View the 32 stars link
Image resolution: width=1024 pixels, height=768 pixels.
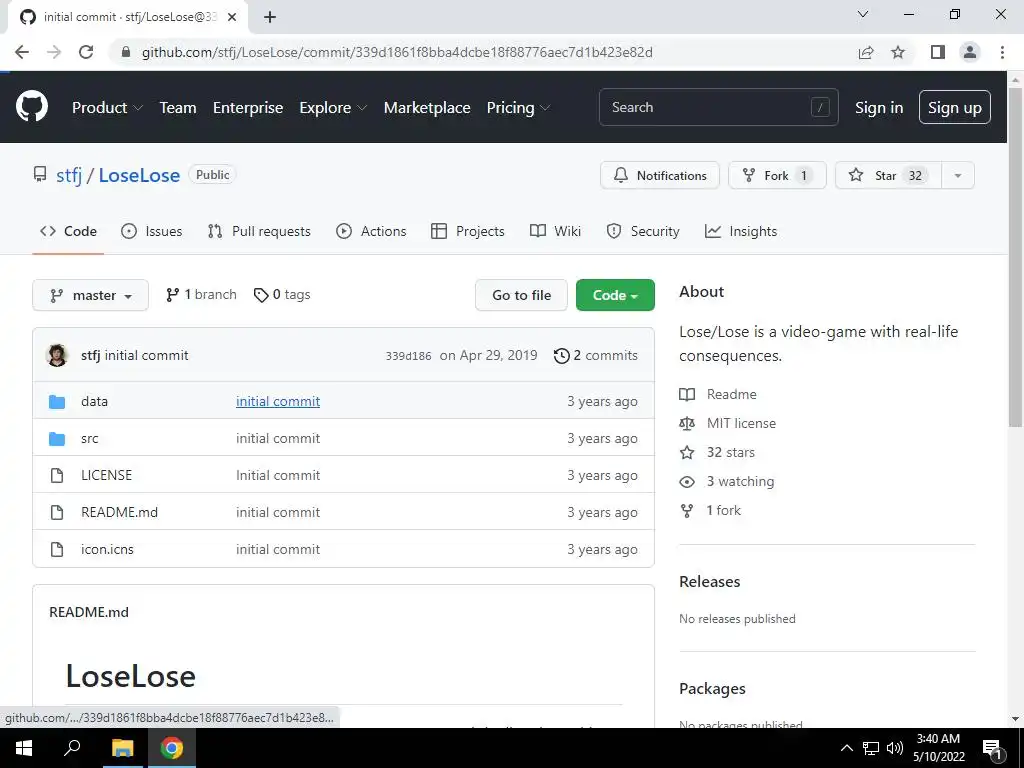click(717, 452)
